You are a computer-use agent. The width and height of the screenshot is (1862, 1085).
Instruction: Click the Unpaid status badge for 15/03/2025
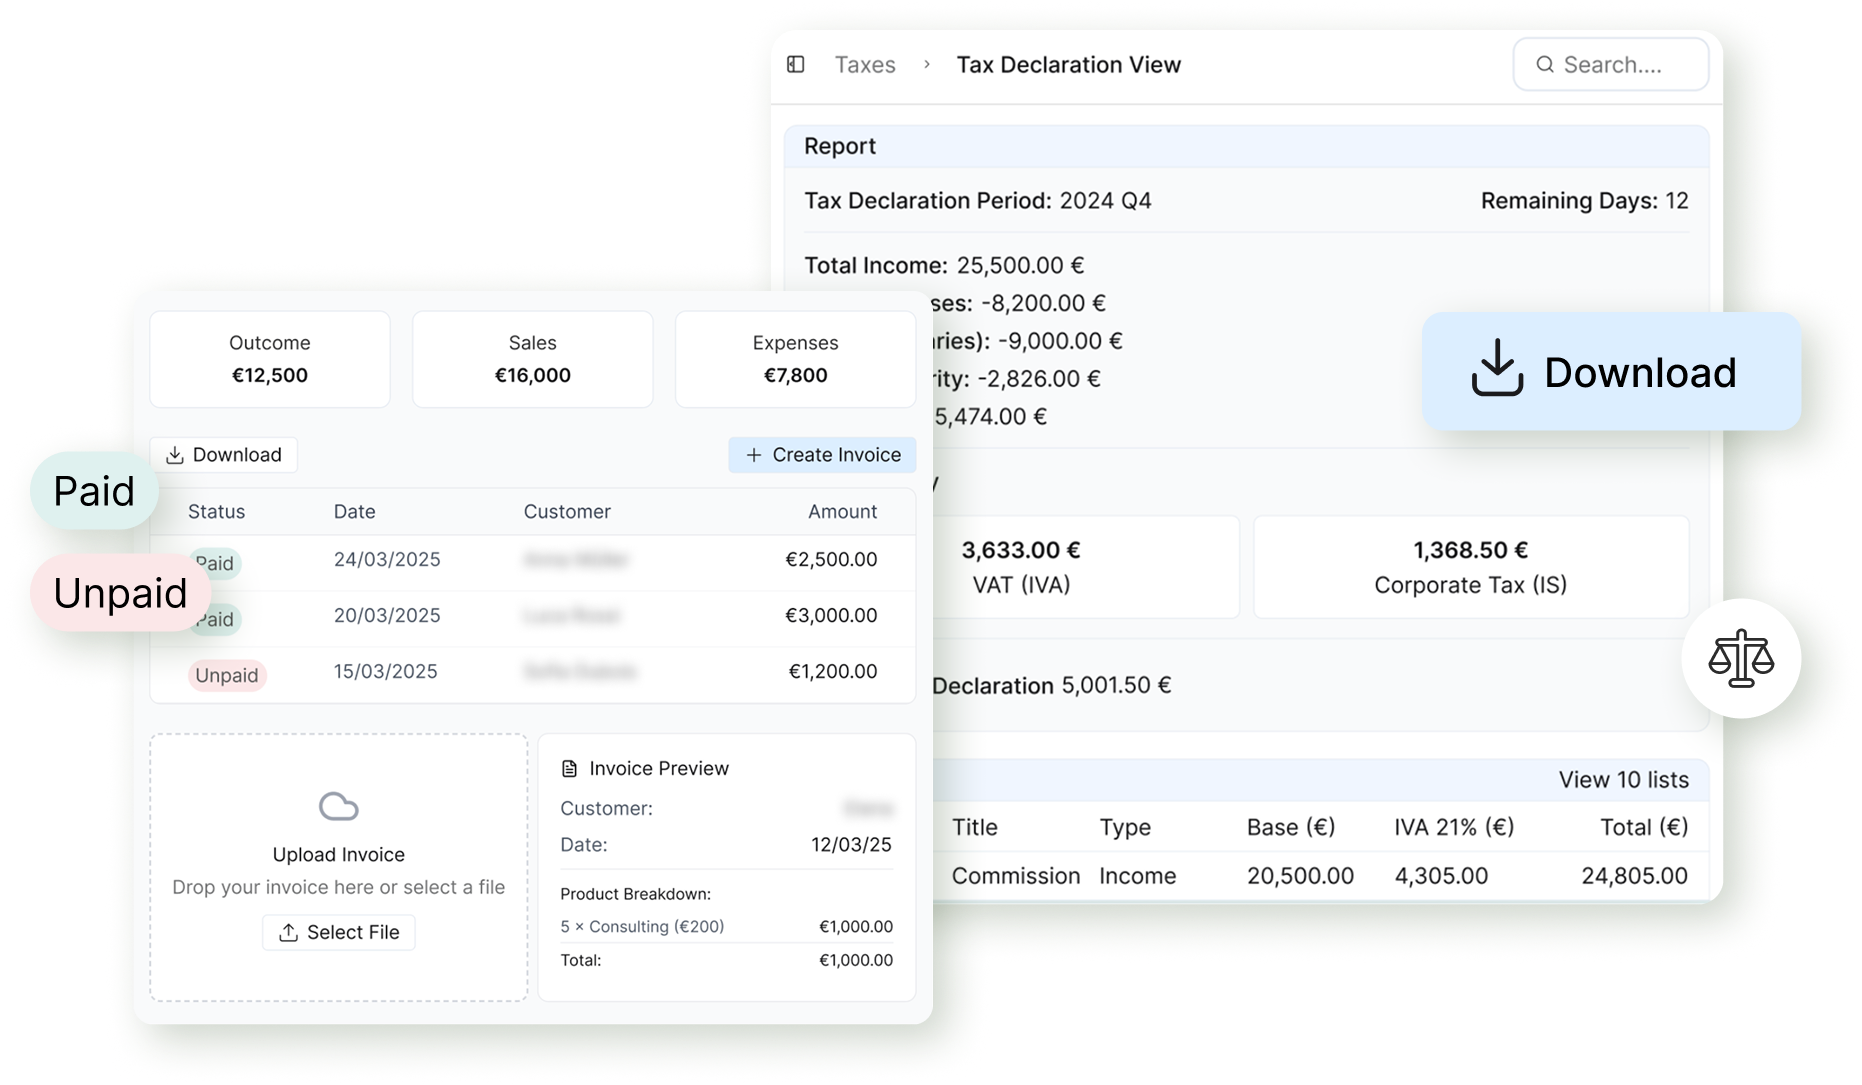[227, 676]
